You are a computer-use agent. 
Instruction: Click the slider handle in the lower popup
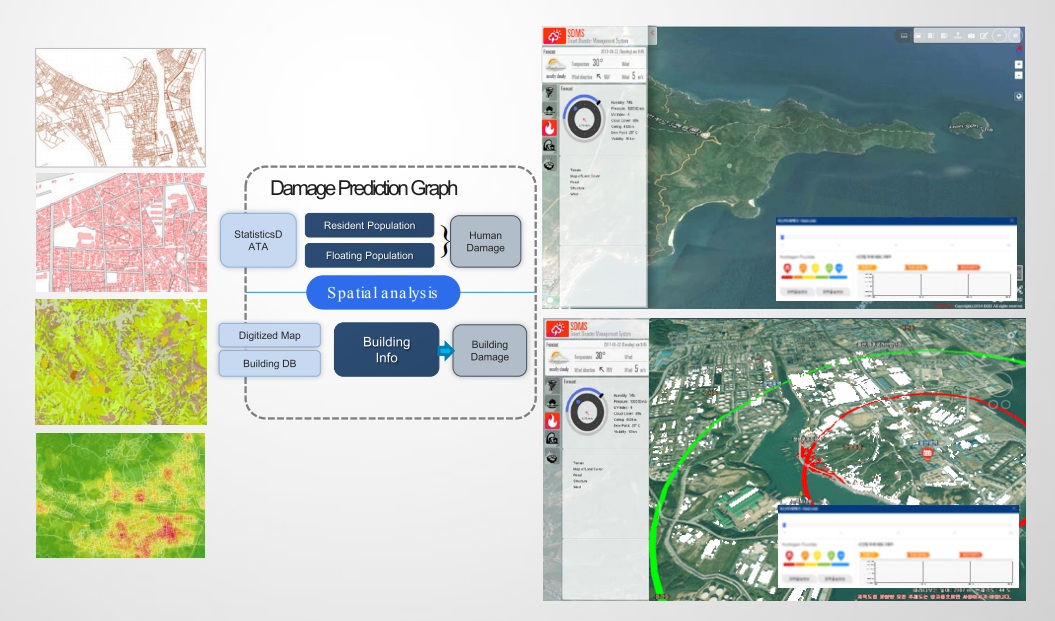785,525
